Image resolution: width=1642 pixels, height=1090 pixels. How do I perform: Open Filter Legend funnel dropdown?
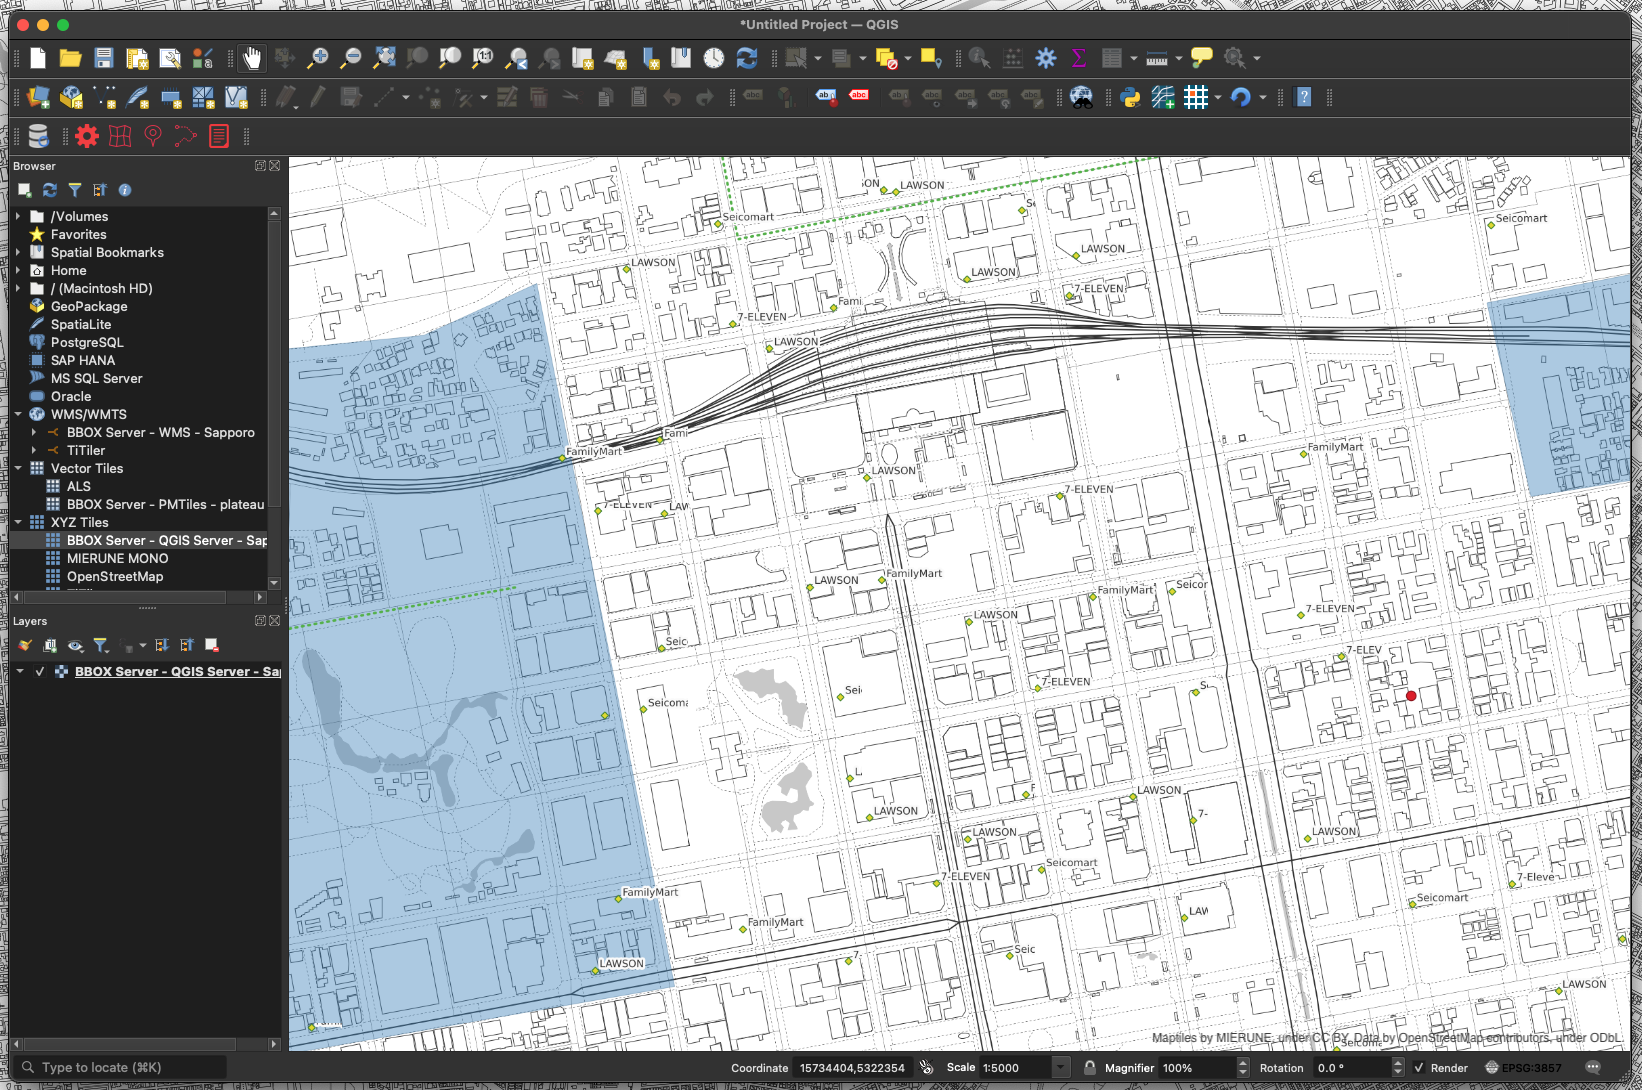click(101, 646)
